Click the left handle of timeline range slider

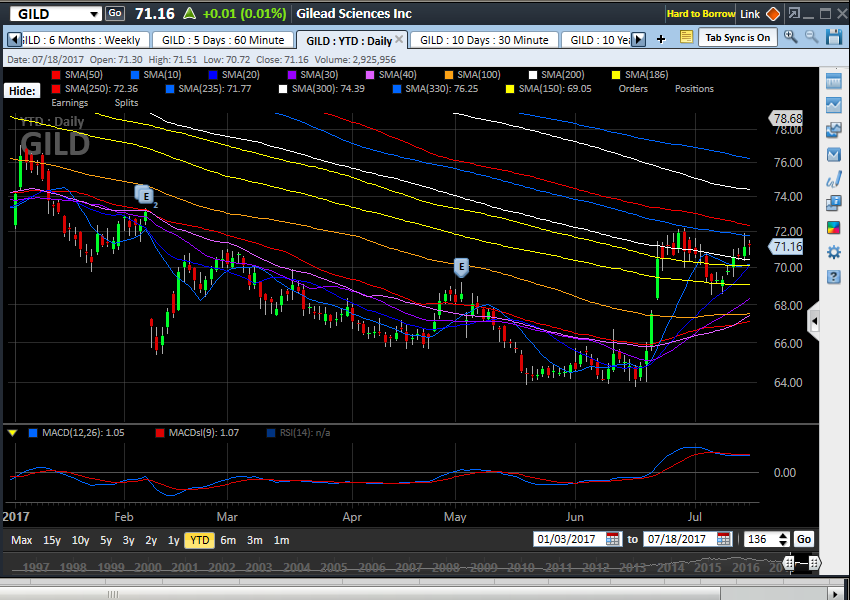point(789,563)
